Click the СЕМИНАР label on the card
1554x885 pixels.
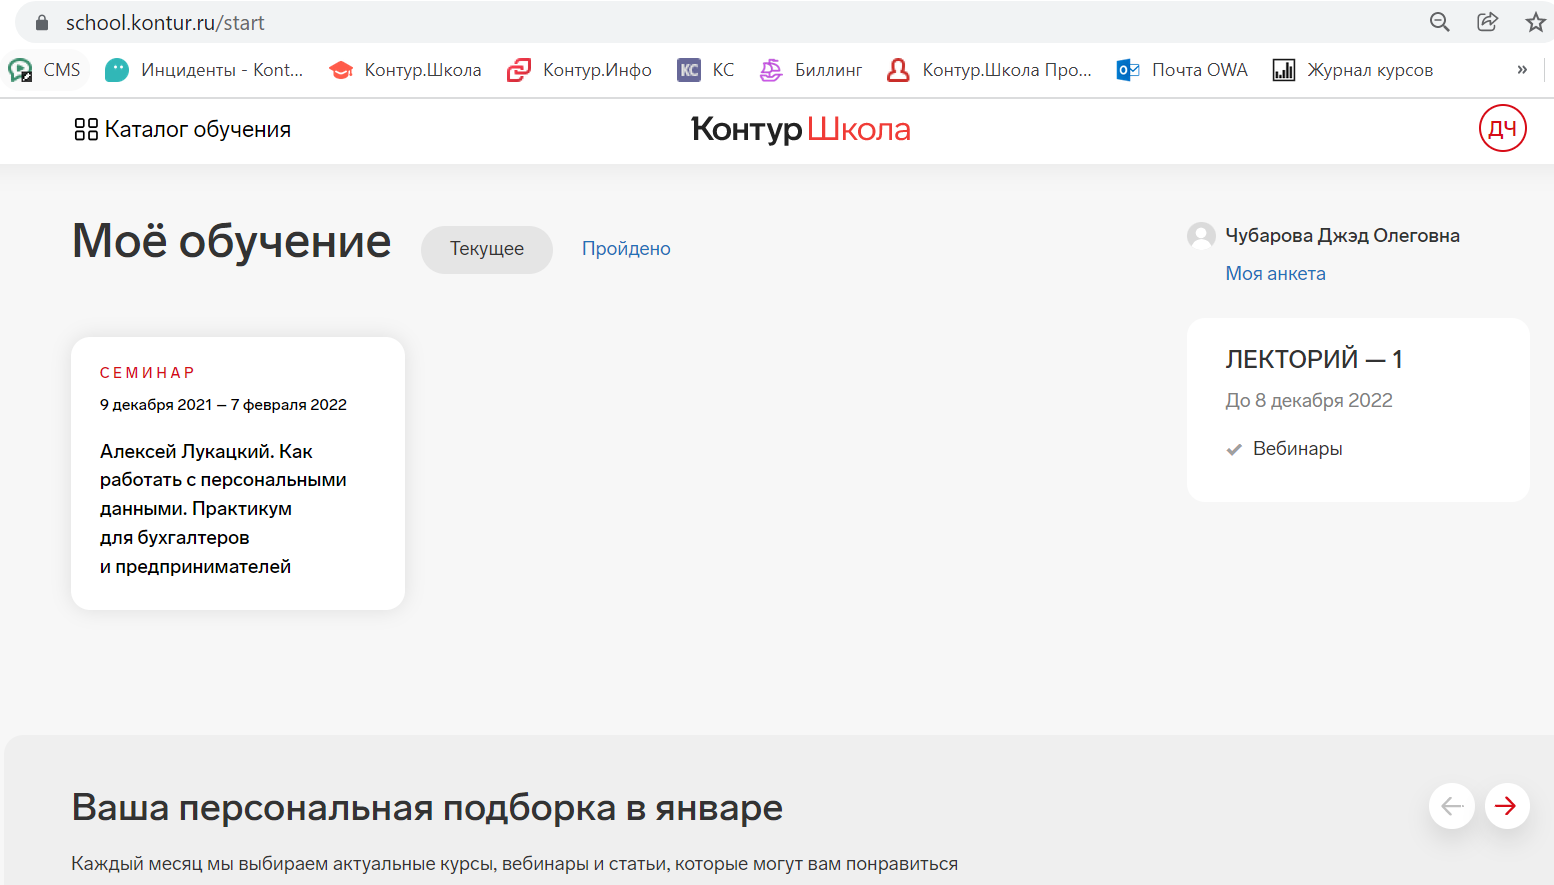coord(147,372)
